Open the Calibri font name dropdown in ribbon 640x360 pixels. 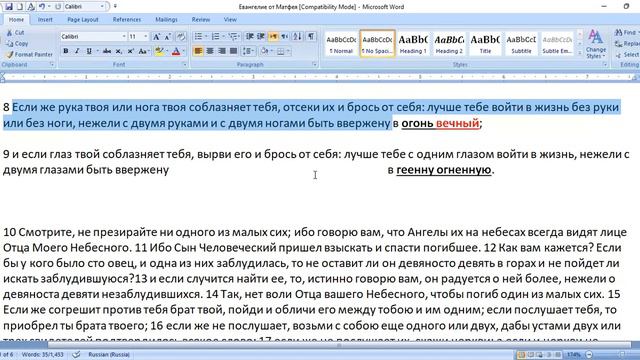pos(124,37)
